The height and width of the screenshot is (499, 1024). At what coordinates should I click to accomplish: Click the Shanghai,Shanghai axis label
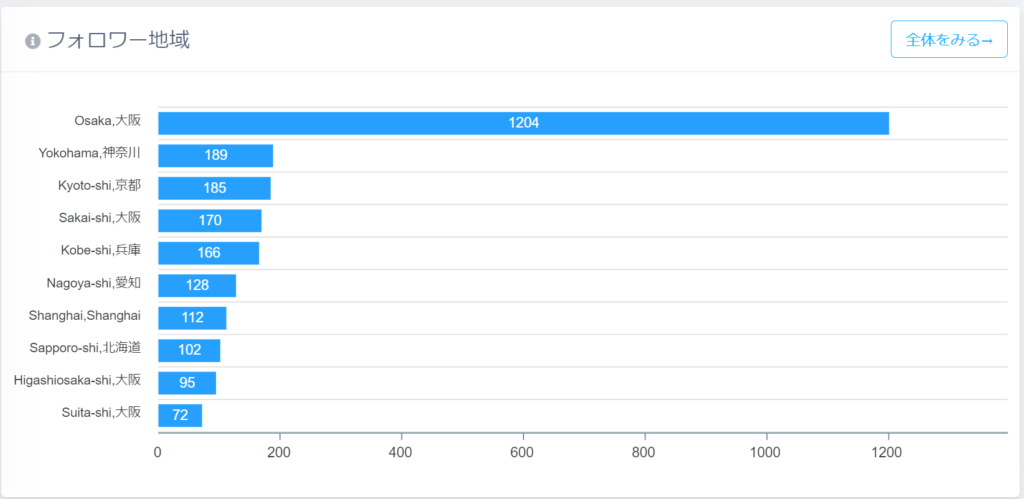(x=85, y=316)
